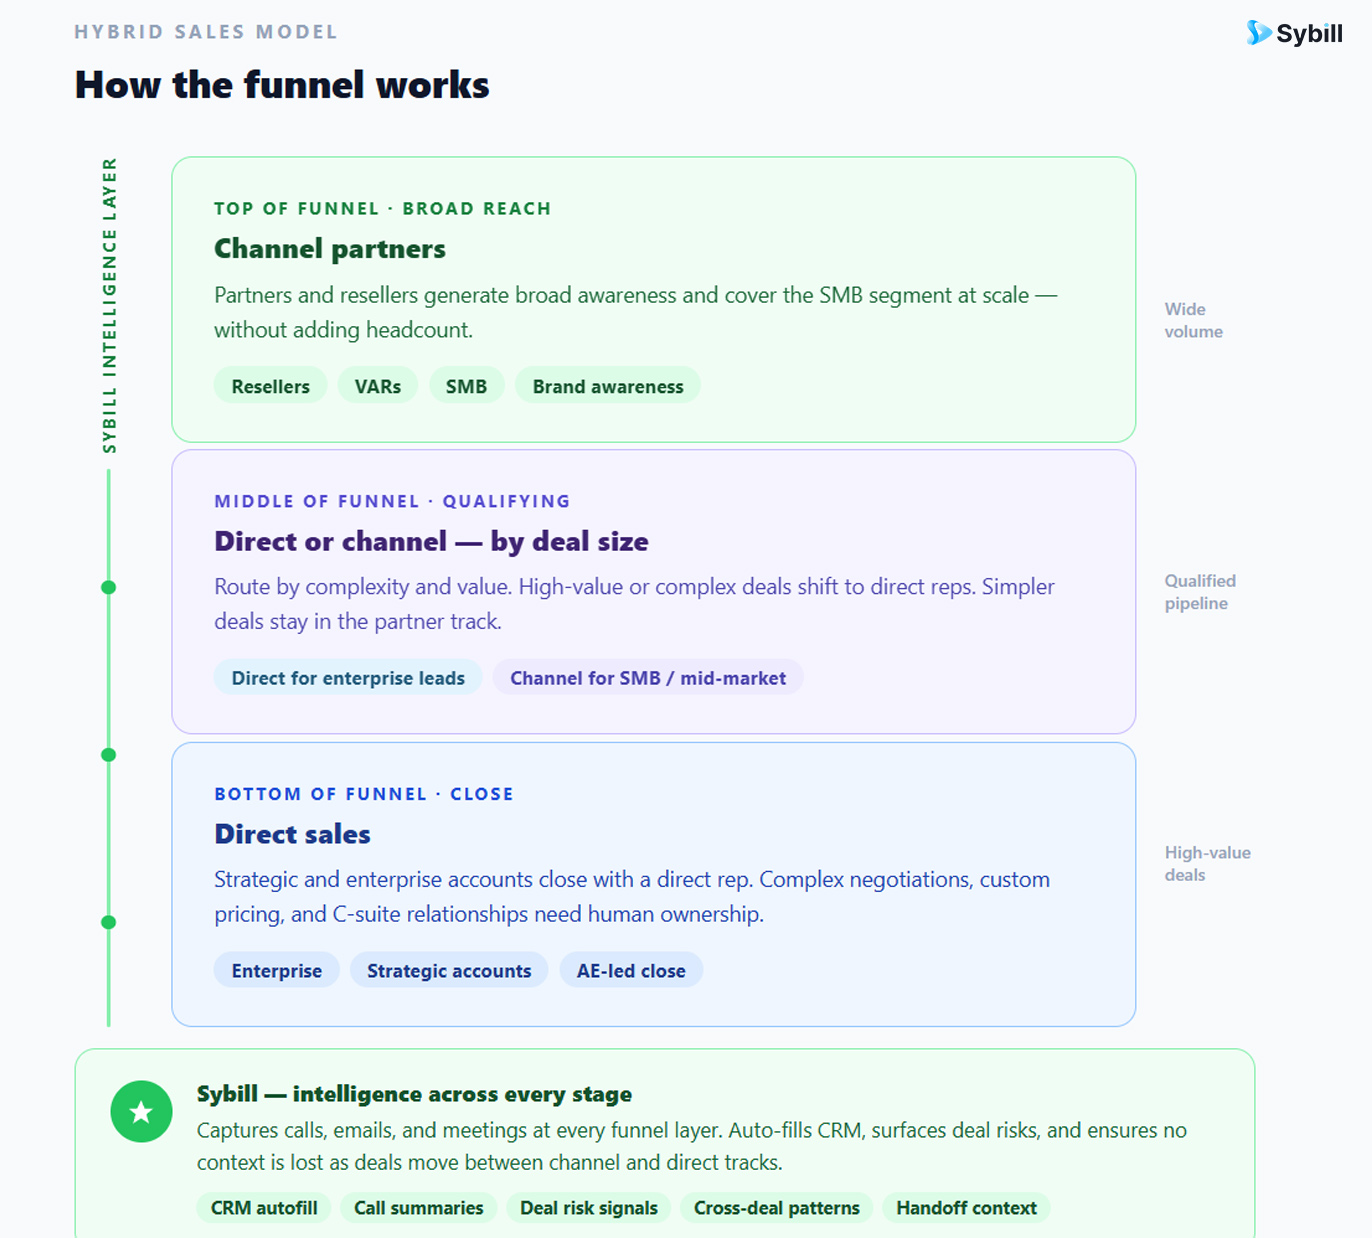
Task: Click the Call summaries tag
Action: coord(419,1208)
